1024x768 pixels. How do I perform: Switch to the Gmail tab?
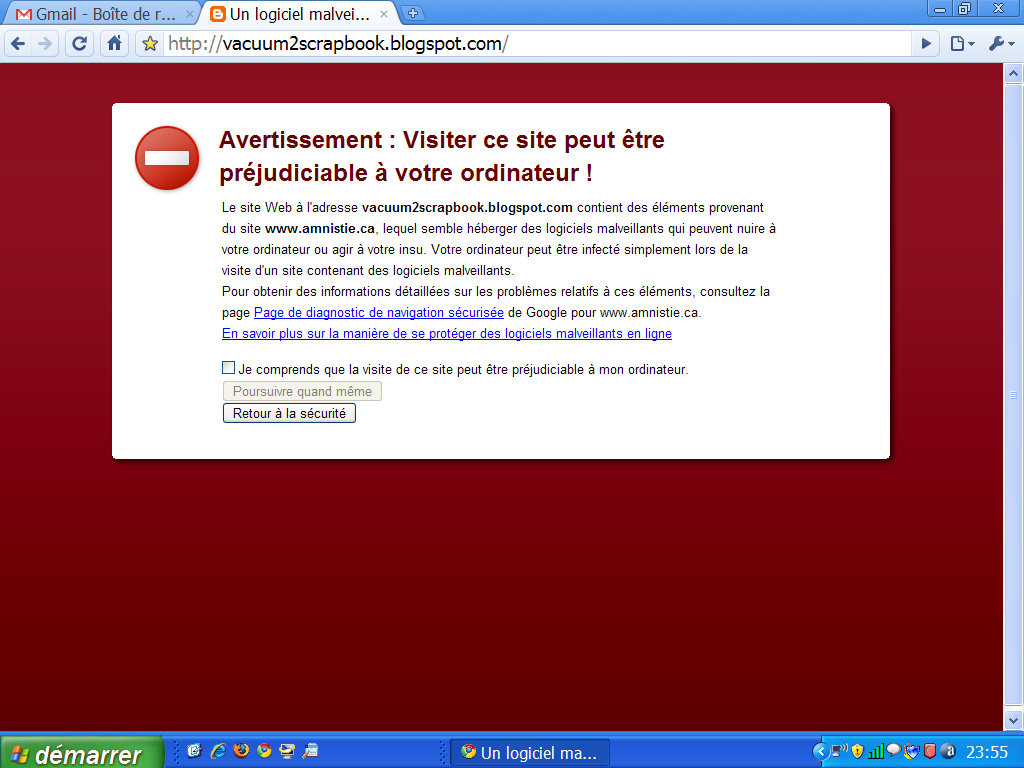pyautogui.click(x=90, y=14)
